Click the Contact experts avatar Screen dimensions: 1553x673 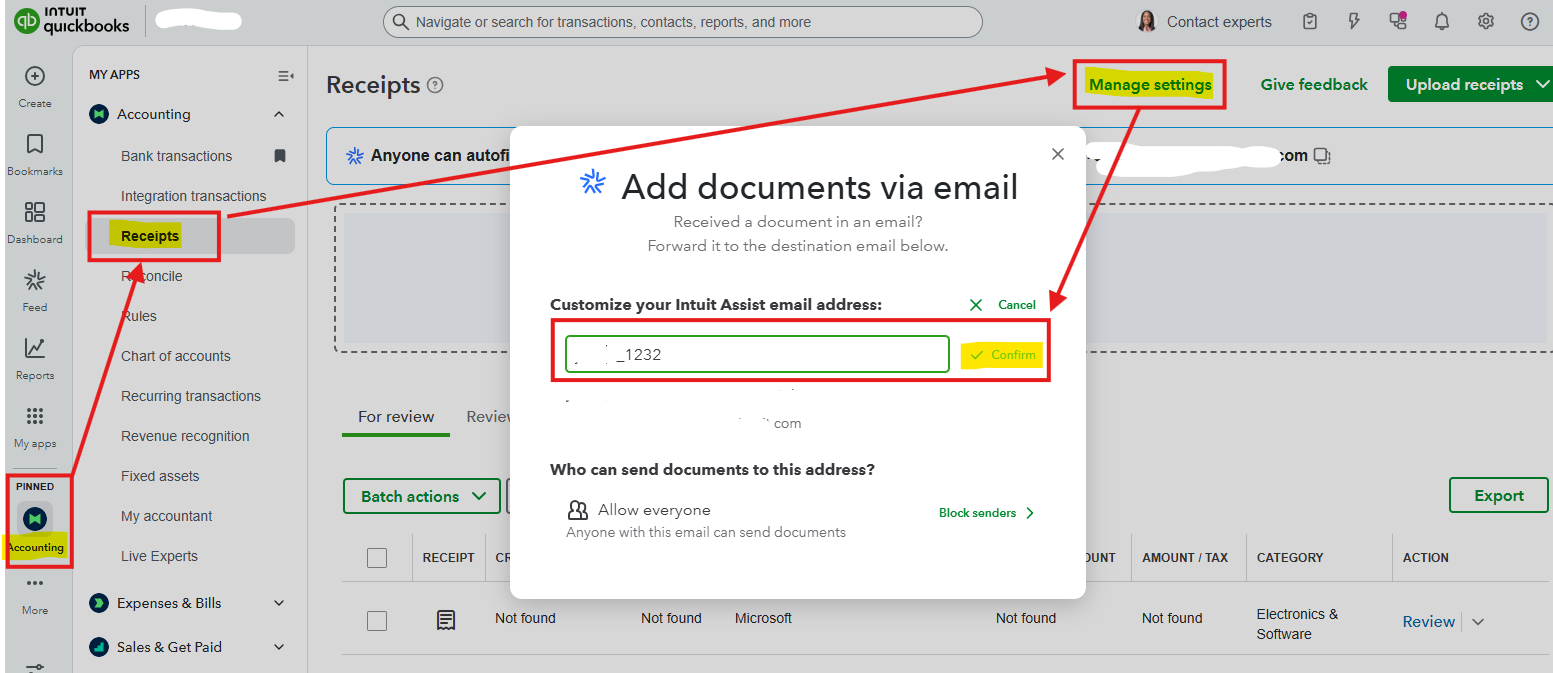coord(1147,21)
